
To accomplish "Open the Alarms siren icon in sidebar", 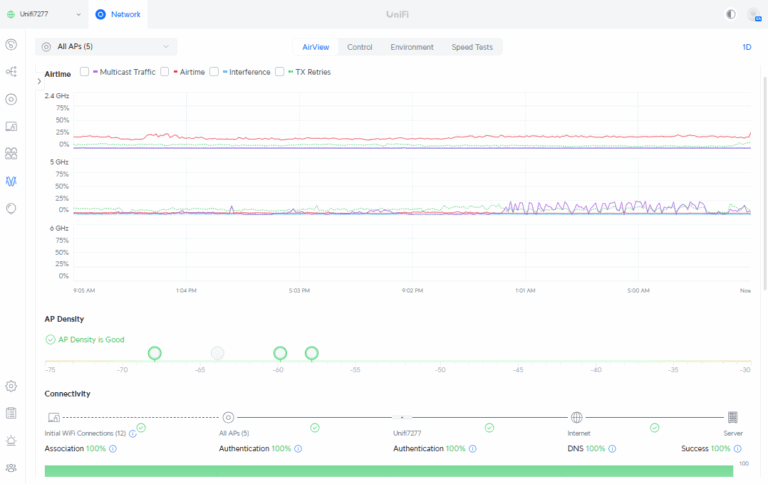I will pyautogui.click(x=11, y=440).
